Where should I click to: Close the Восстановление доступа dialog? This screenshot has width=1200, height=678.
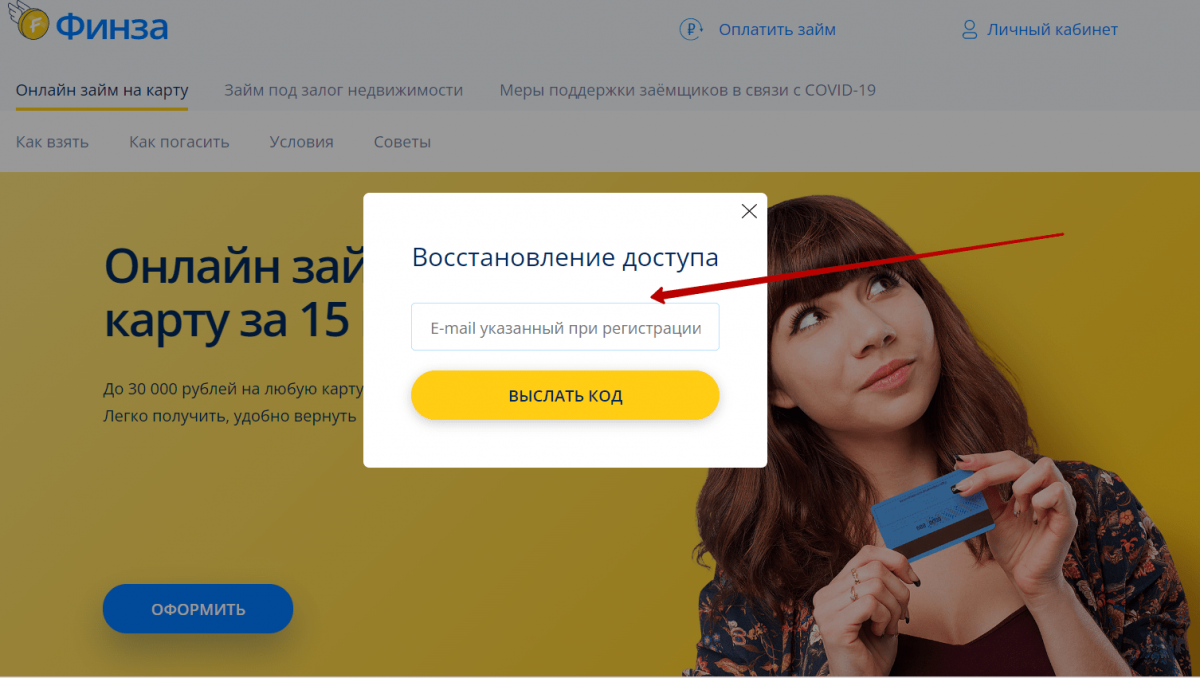pyautogui.click(x=749, y=211)
